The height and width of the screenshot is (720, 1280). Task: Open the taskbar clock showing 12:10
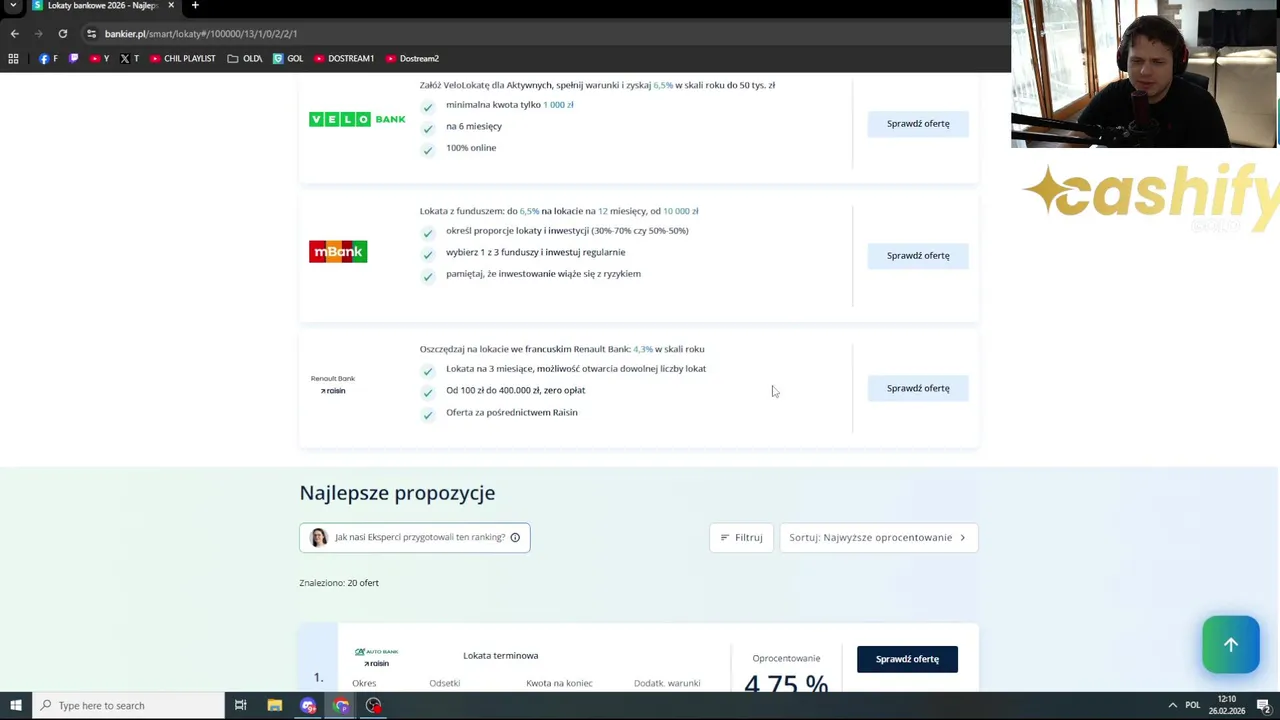[1227, 705]
